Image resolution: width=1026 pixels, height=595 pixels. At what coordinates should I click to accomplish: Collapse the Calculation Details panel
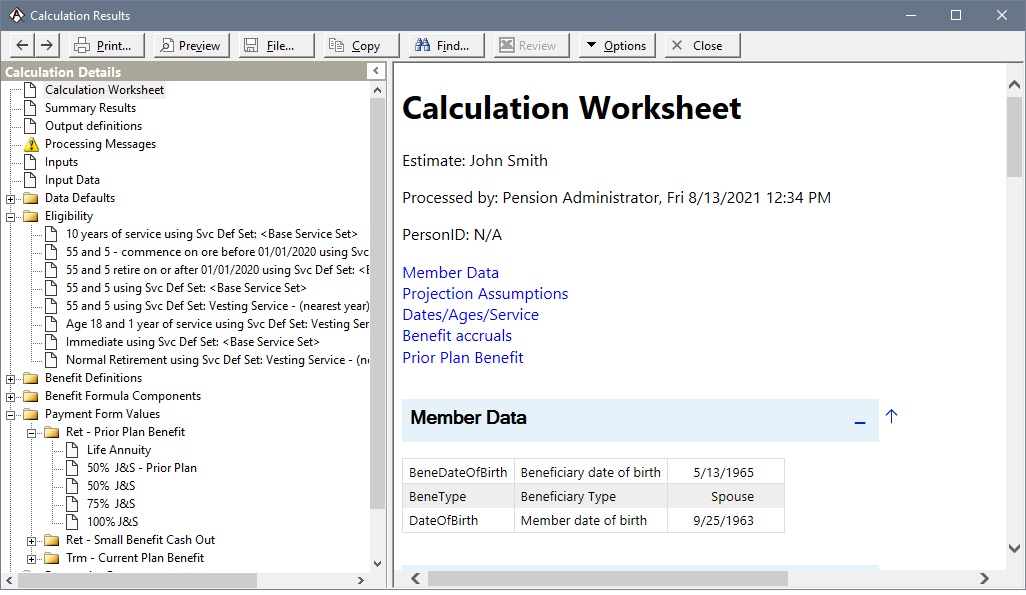(376, 71)
